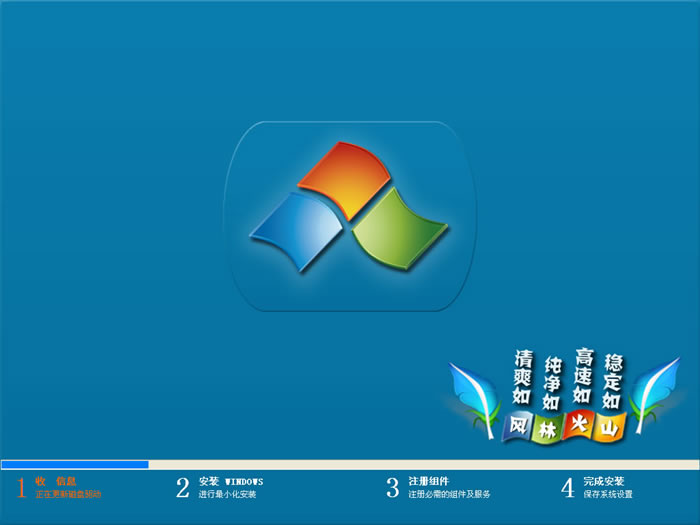Click the green 林 flag tile
700x525 pixels.
[x=548, y=429]
